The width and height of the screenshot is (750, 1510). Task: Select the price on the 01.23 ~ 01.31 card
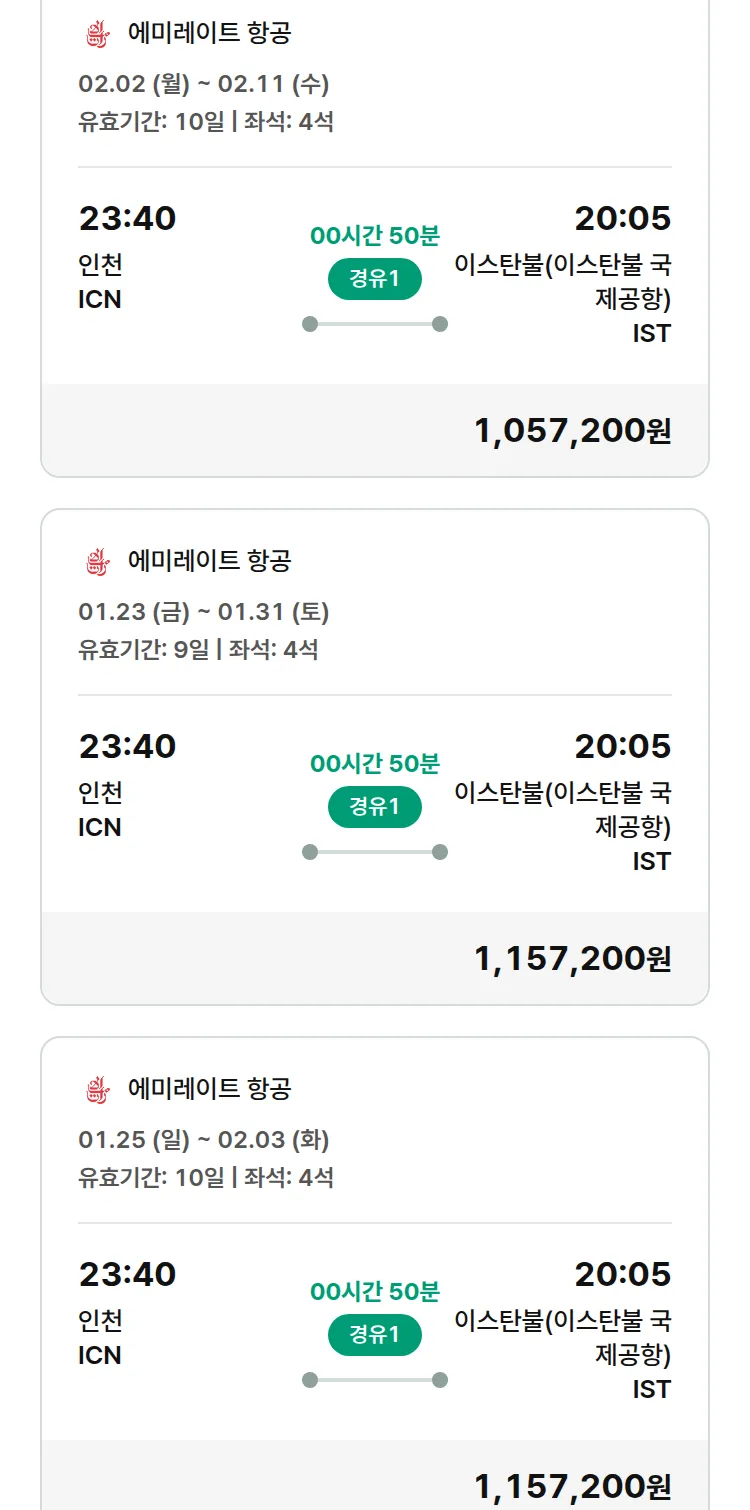pos(572,959)
